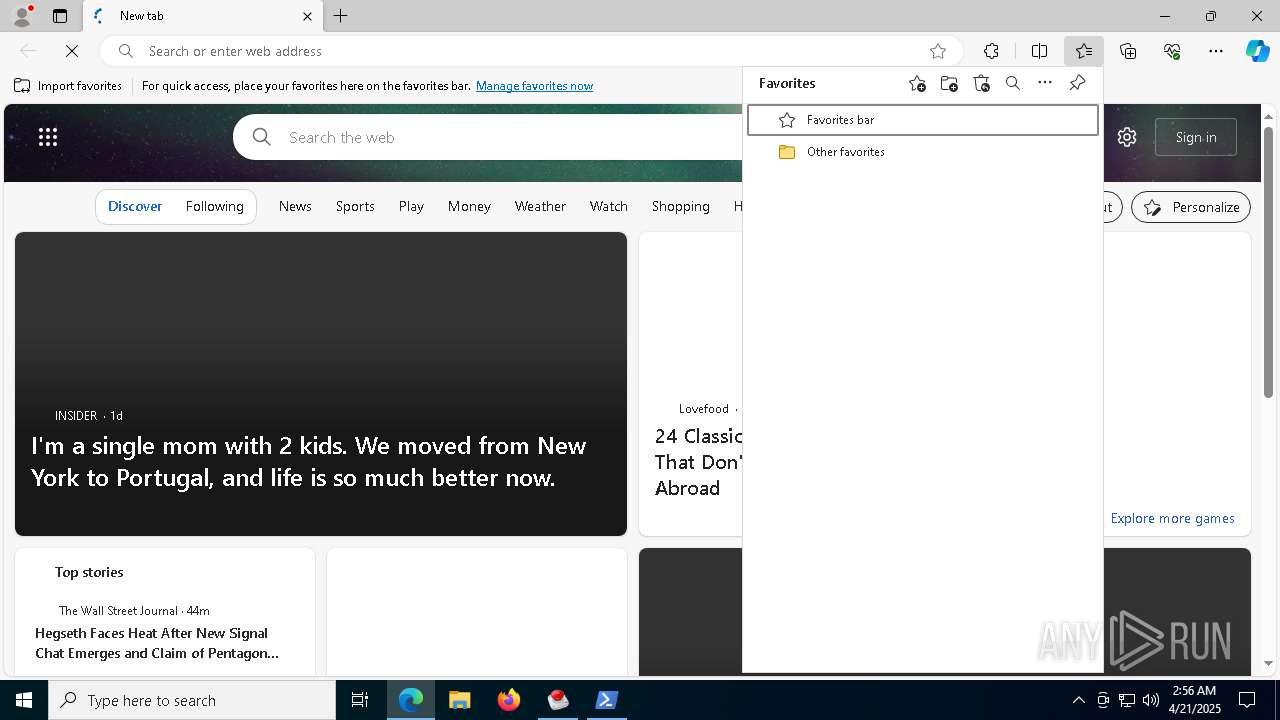
Task: Click the taskbar search box
Action: coord(192,700)
